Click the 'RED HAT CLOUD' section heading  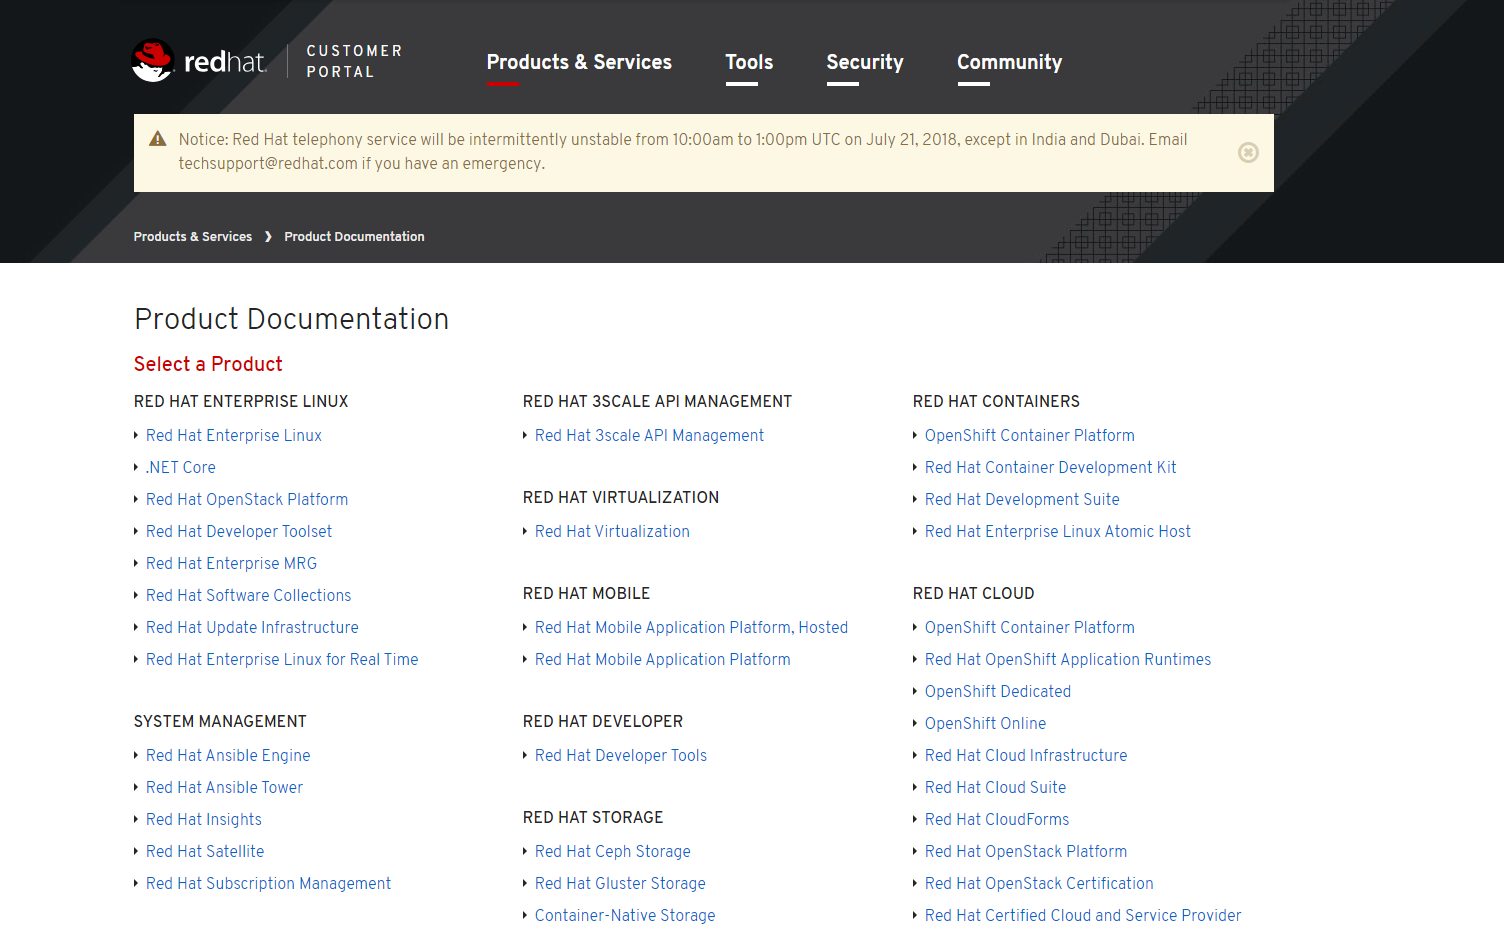click(973, 594)
